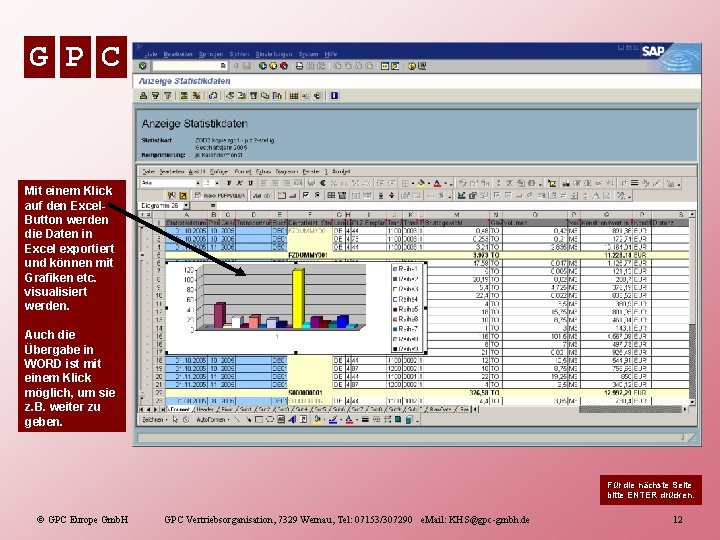Open the Diagramm 26 name box dropdown
The width and height of the screenshot is (720, 540).
tap(186, 206)
